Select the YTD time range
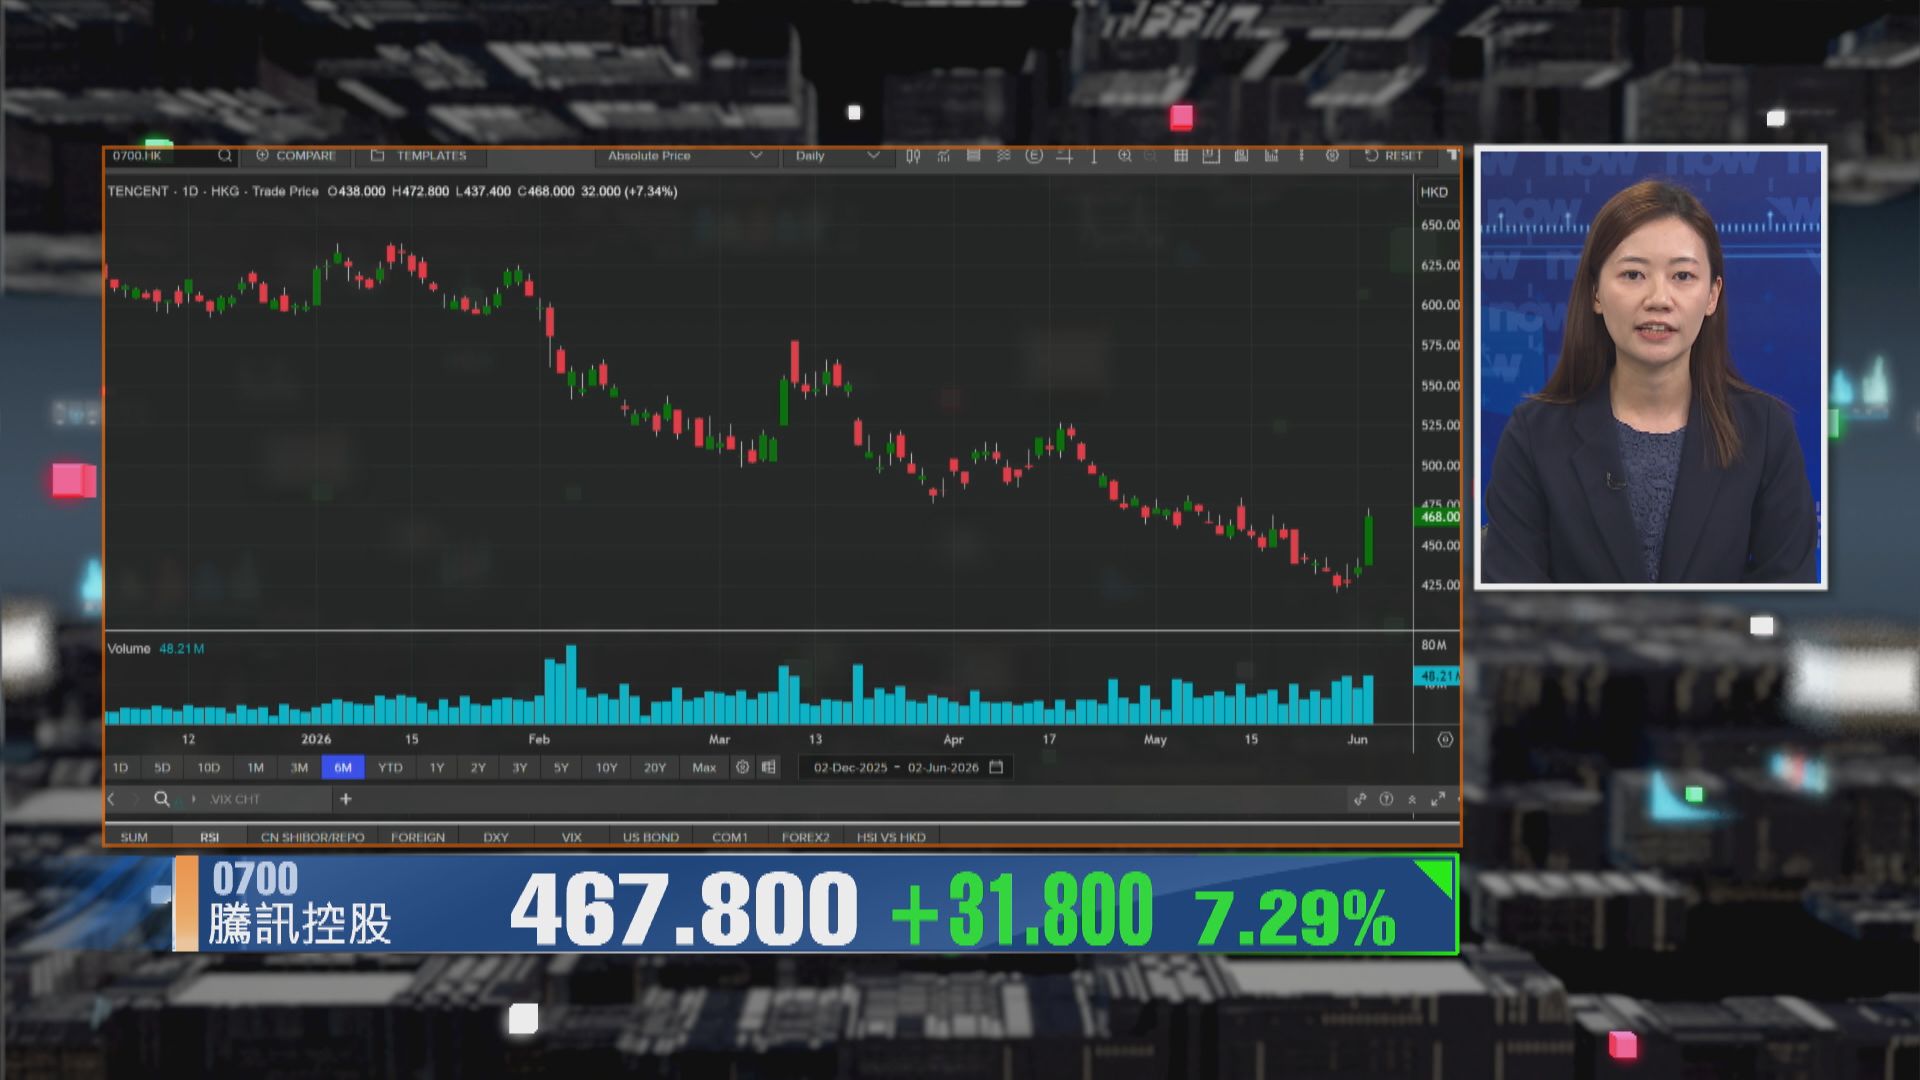This screenshot has width=1920, height=1080. [x=390, y=767]
